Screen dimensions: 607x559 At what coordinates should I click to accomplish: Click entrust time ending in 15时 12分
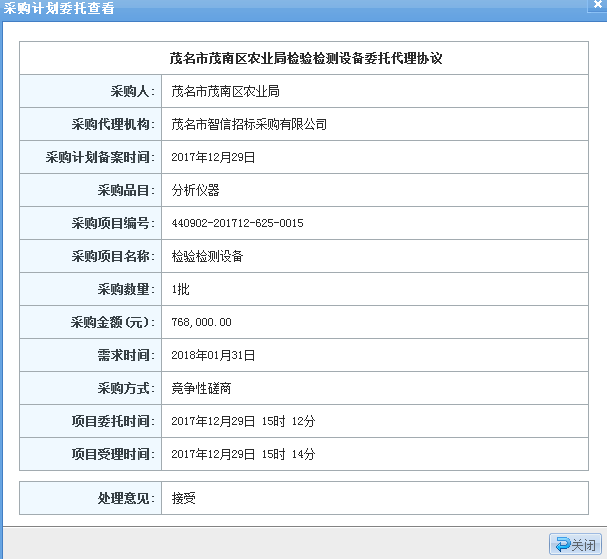(x=243, y=421)
